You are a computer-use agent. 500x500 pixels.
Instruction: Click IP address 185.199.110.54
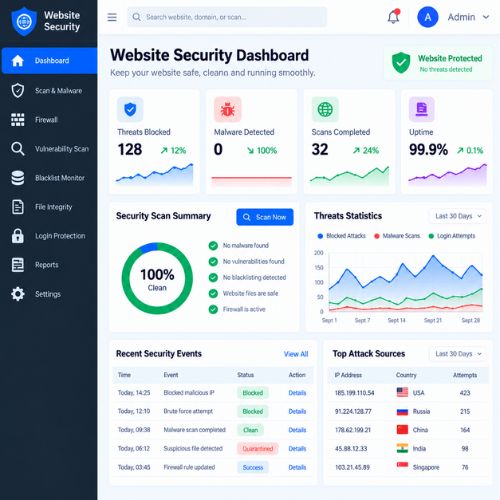click(x=355, y=393)
